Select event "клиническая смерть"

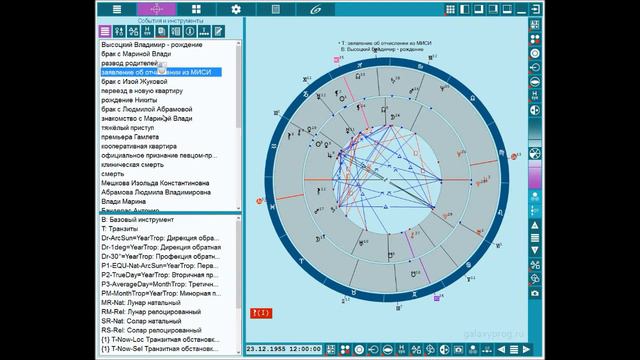pos(132,164)
